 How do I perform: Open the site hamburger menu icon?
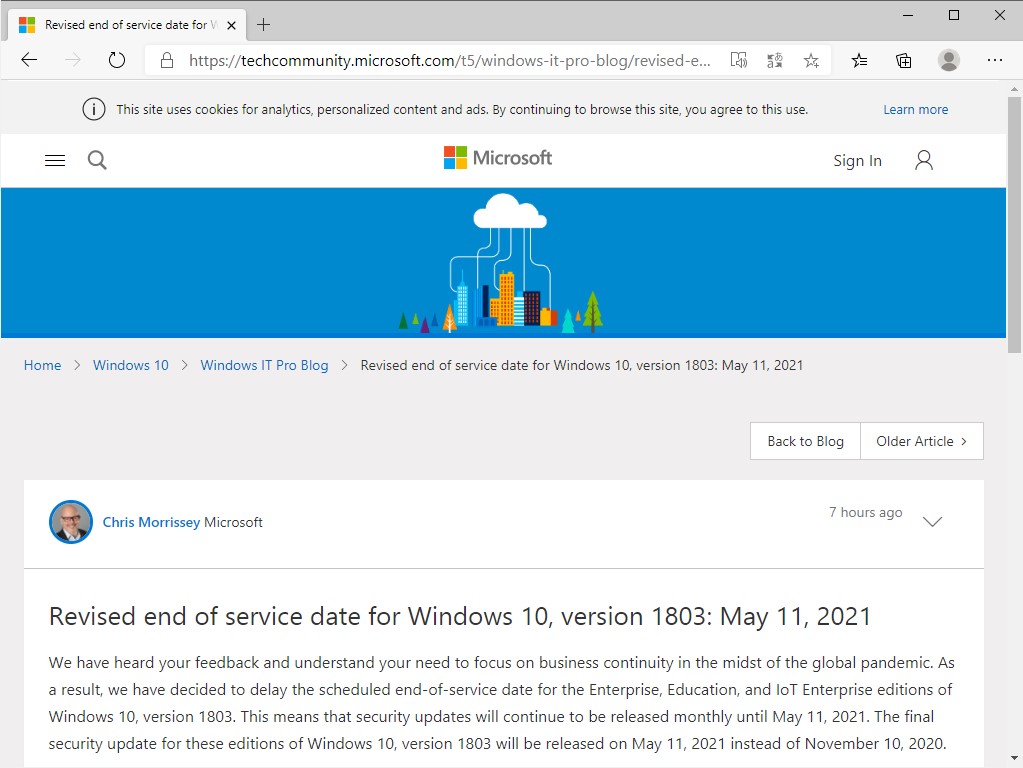pyautogui.click(x=54, y=159)
